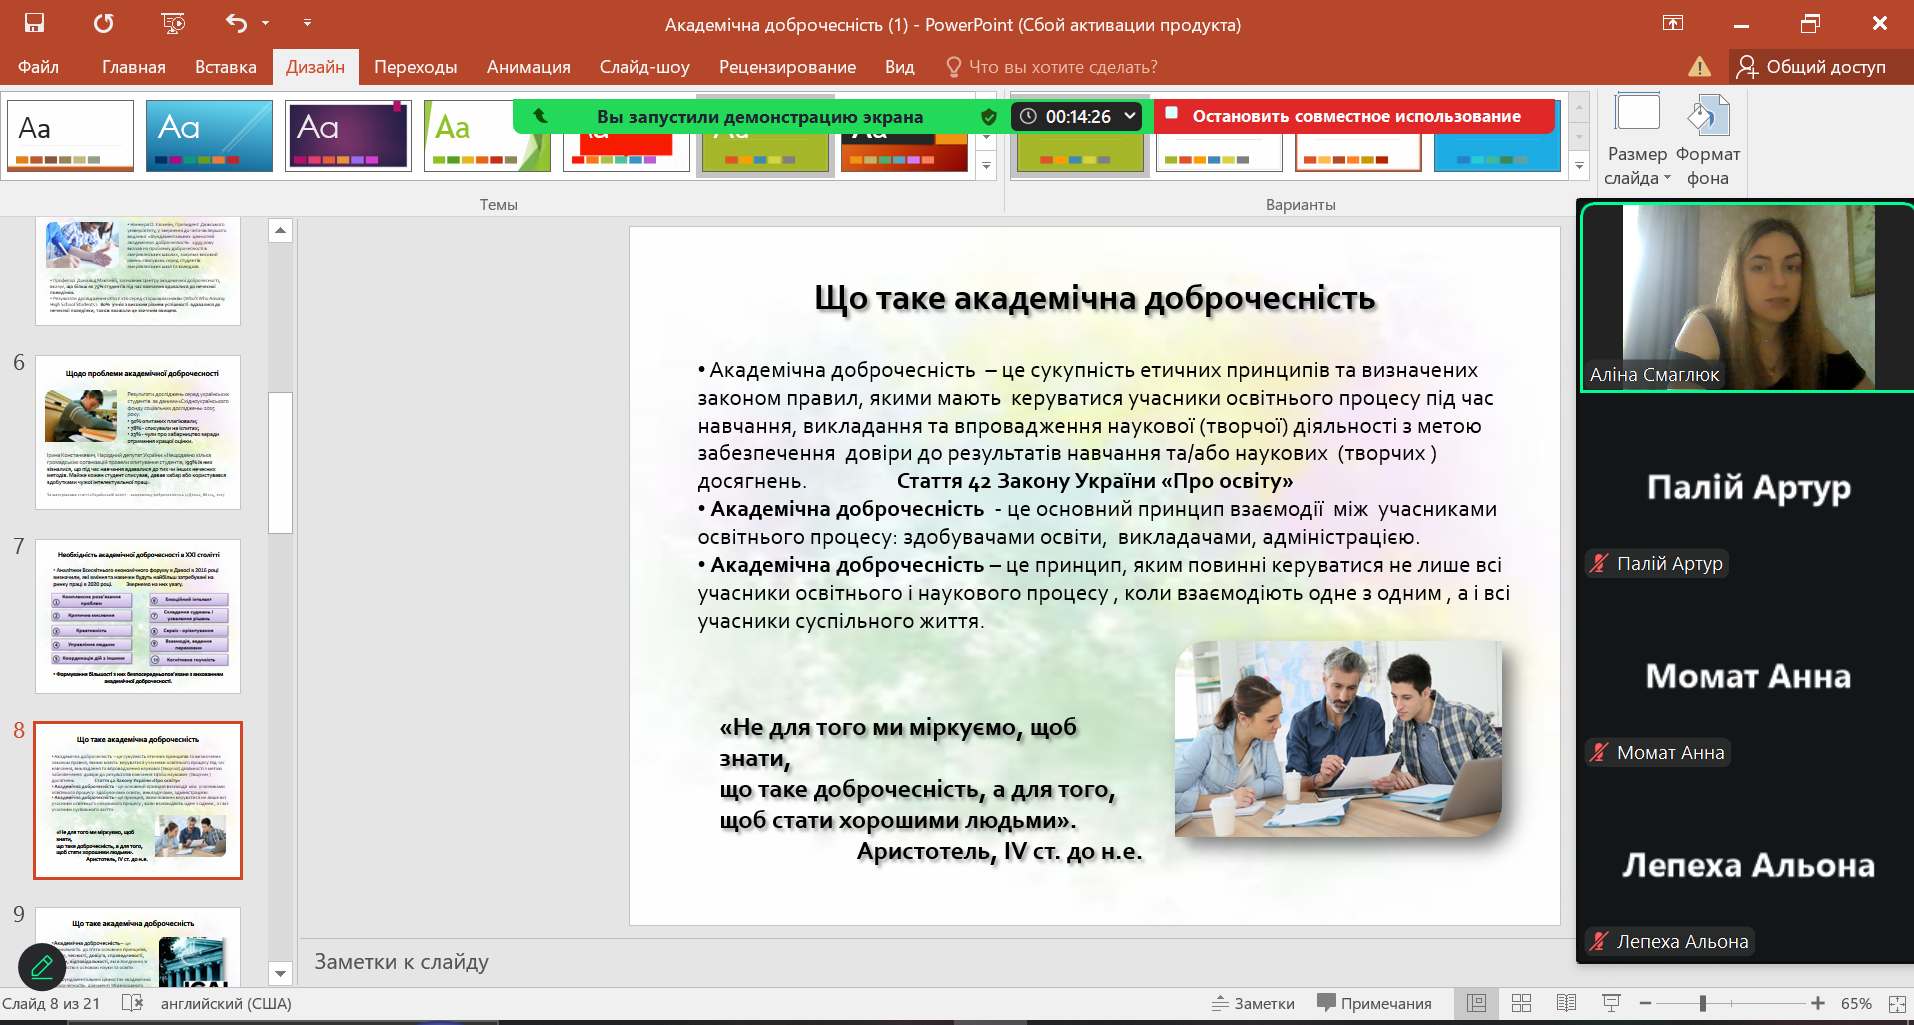Image resolution: width=1914 pixels, height=1025 pixels.
Task: Expand the screen share timer dropdown
Action: coord(1130,116)
